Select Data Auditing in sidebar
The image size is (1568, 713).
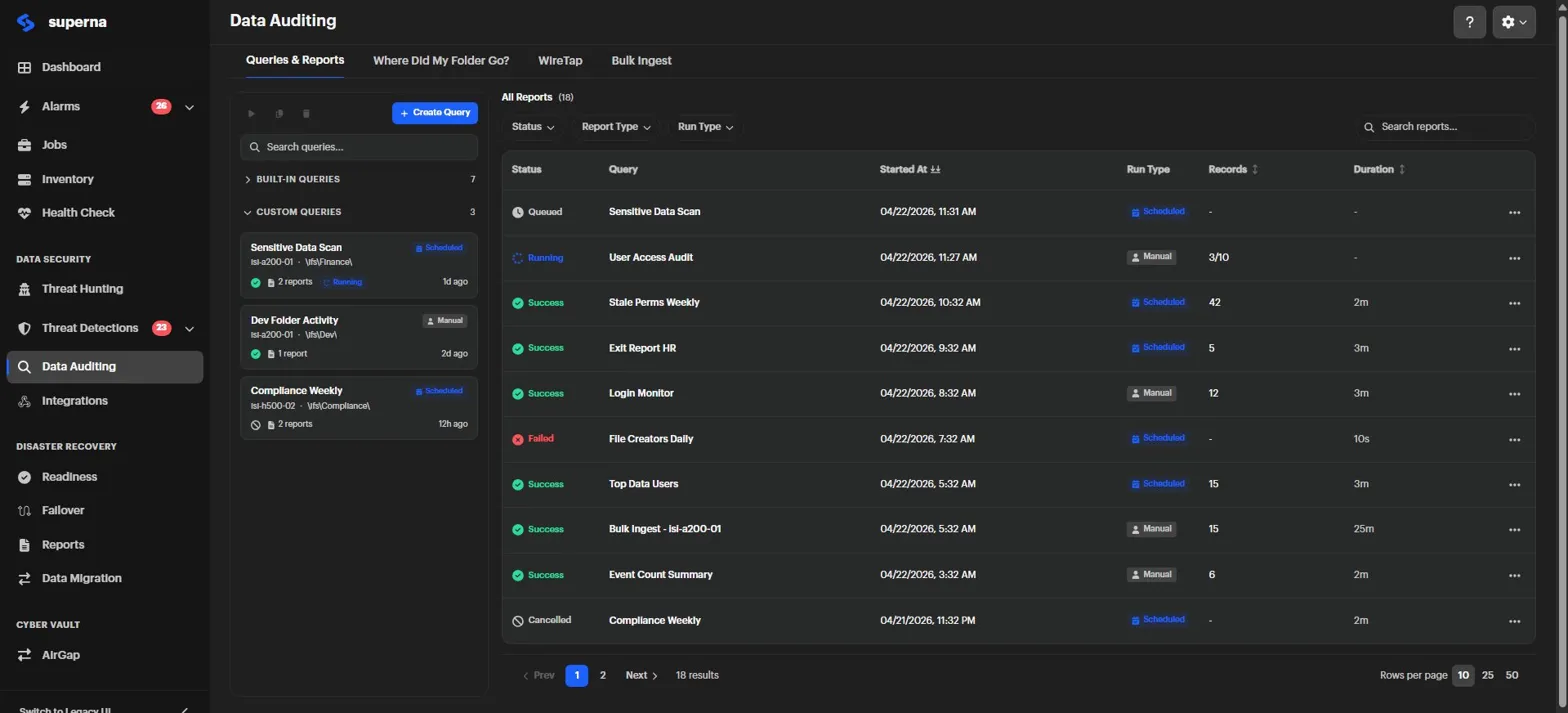pos(105,367)
